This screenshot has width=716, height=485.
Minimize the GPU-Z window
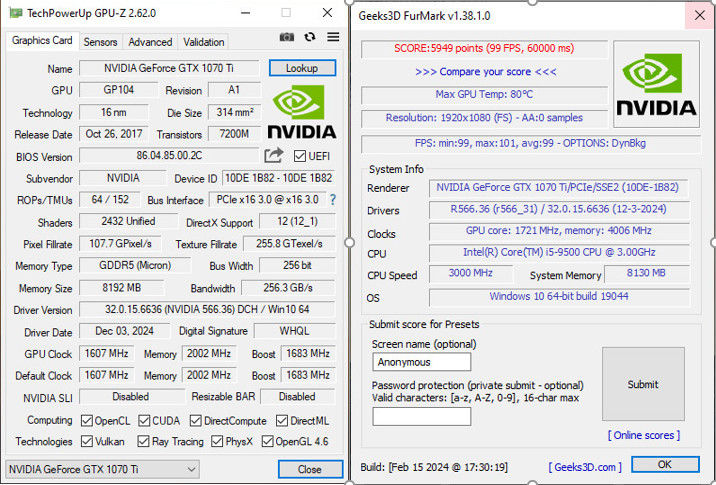(x=246, y=13)
